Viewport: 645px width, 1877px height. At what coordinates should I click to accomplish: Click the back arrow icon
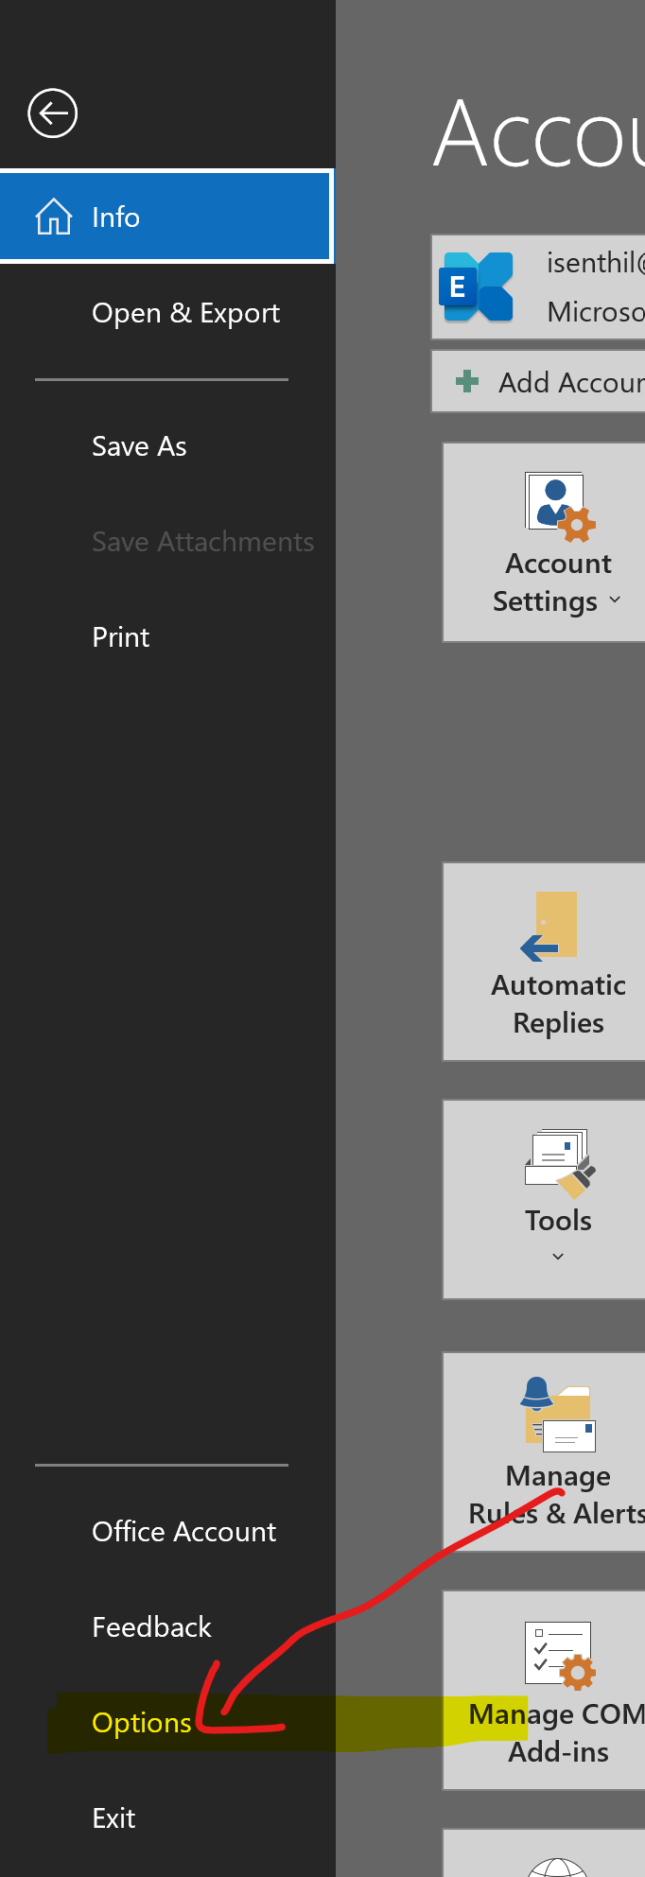click(x=52, y=113)
